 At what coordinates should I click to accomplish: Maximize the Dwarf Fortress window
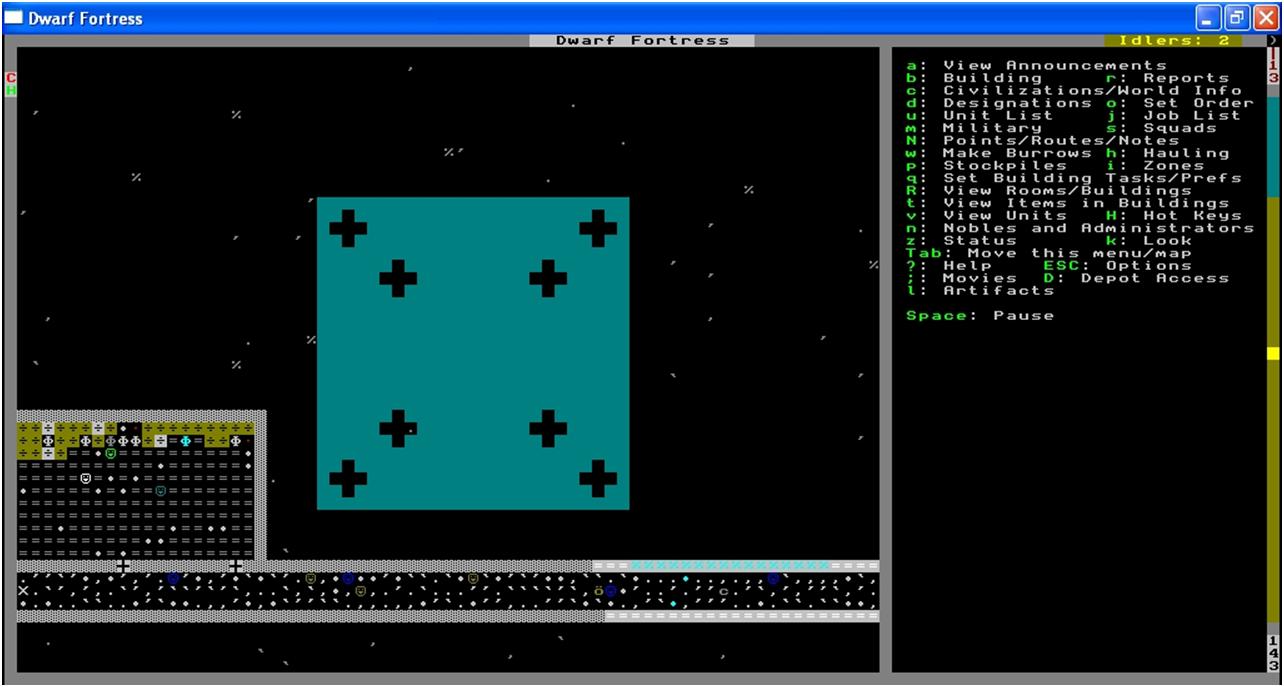(x=1237, y=18)
